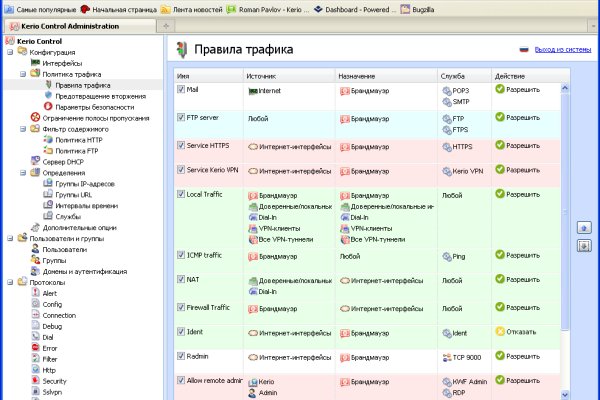
Task: Disable the Radmin rule checkbox
Action: click(x=181, y=355)
